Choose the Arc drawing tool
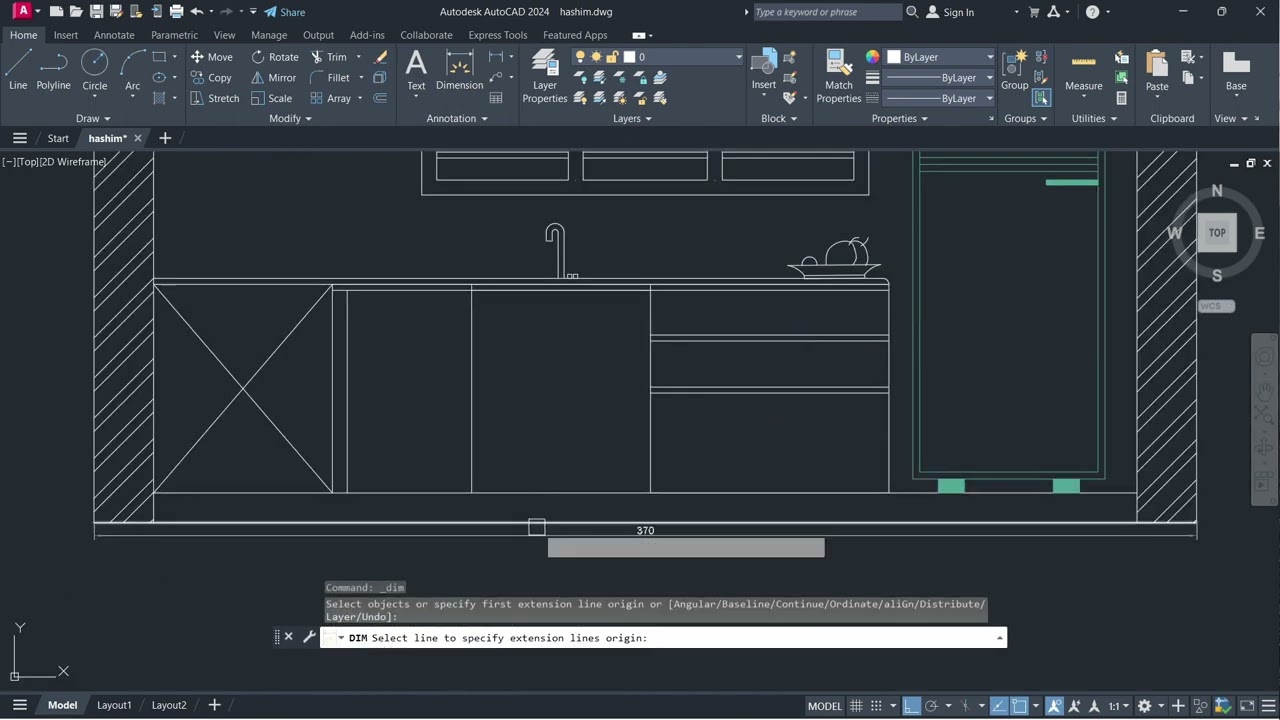This screenshot has width=1280, height=720. click(x=132, y=70)
